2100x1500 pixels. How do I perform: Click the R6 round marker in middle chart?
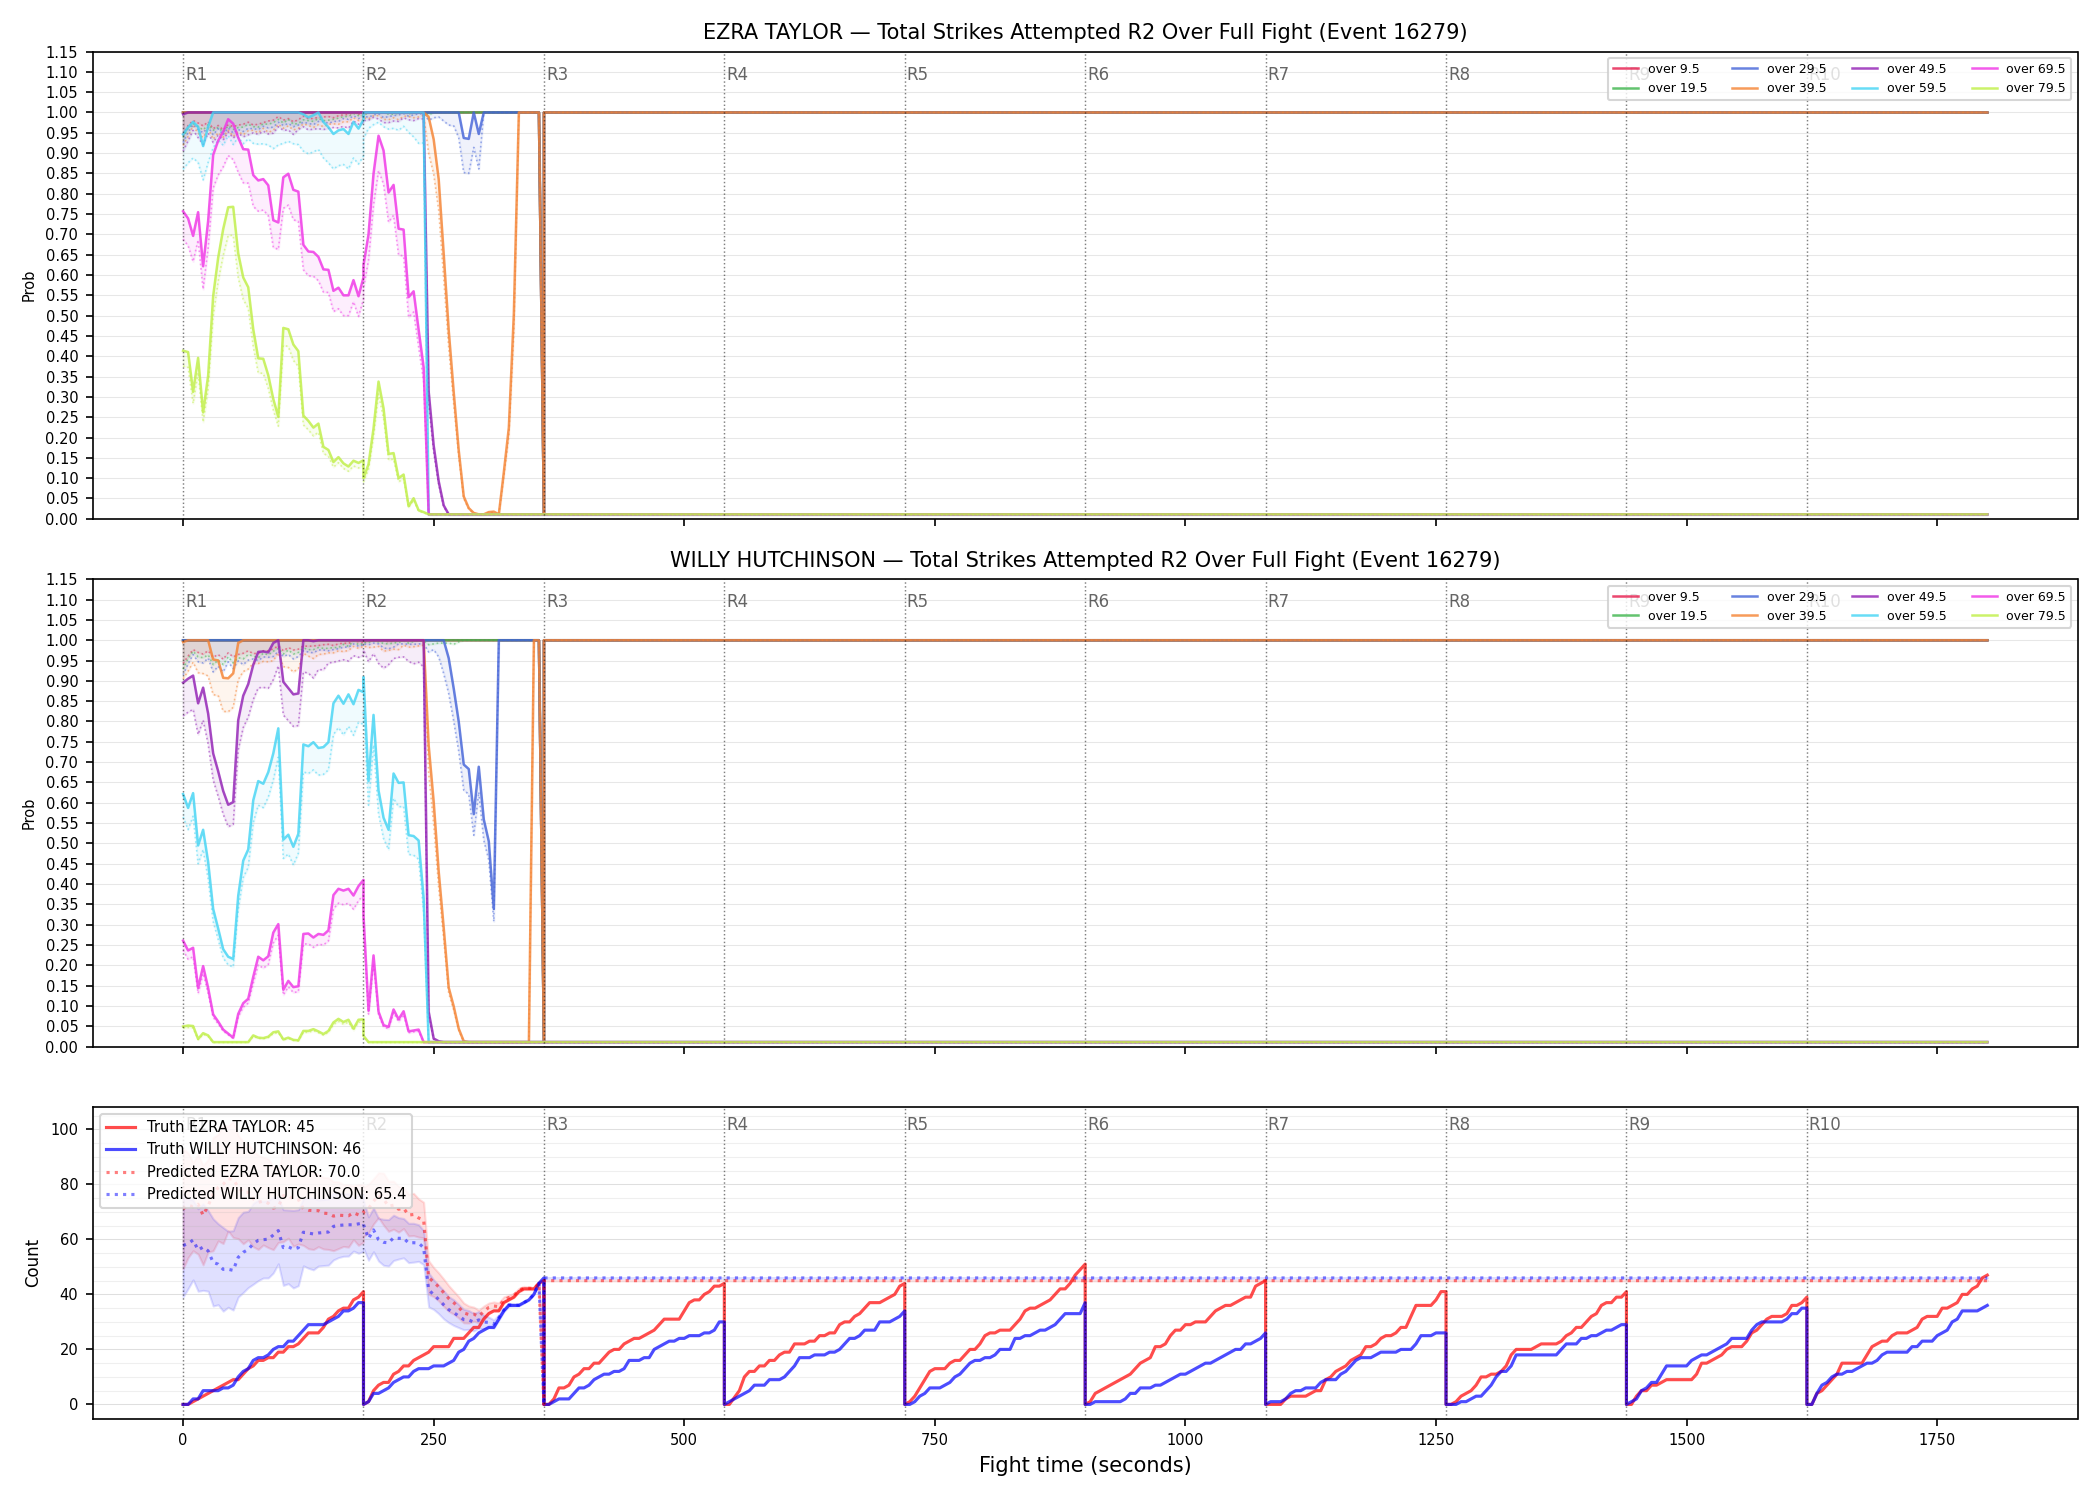[1098, 601]
